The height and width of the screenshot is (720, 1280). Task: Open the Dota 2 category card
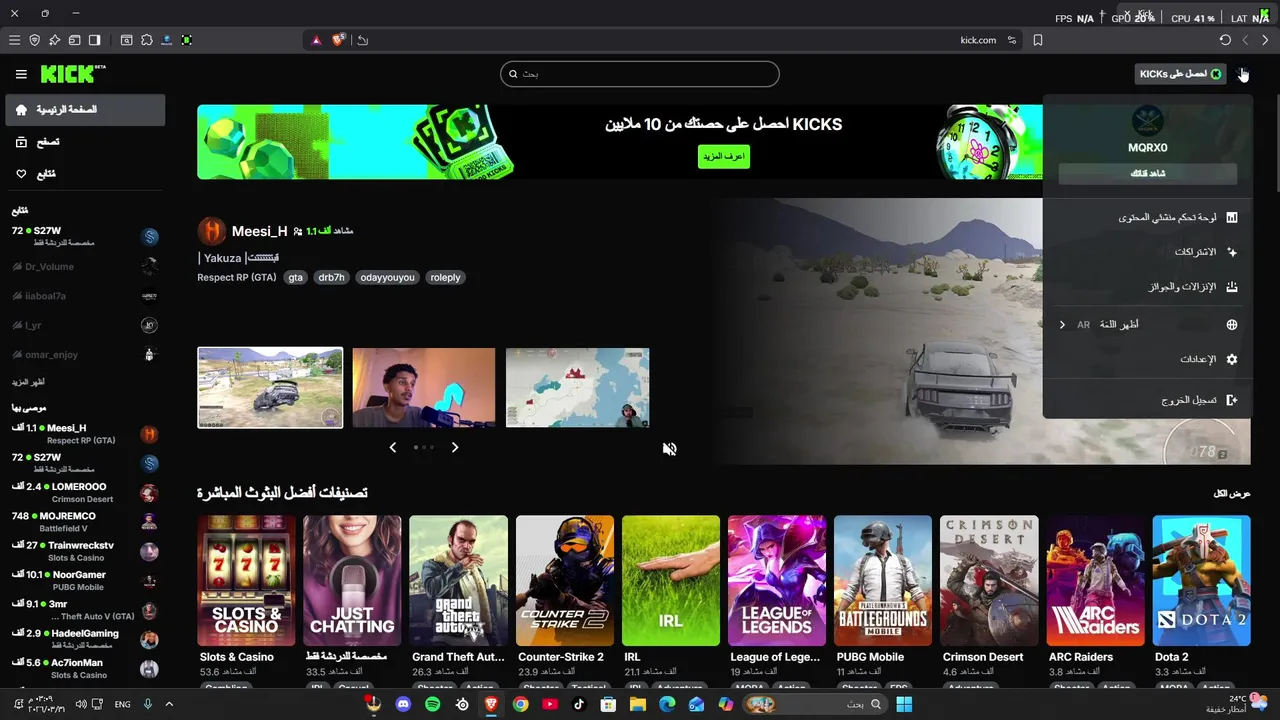click(1201, 581)
